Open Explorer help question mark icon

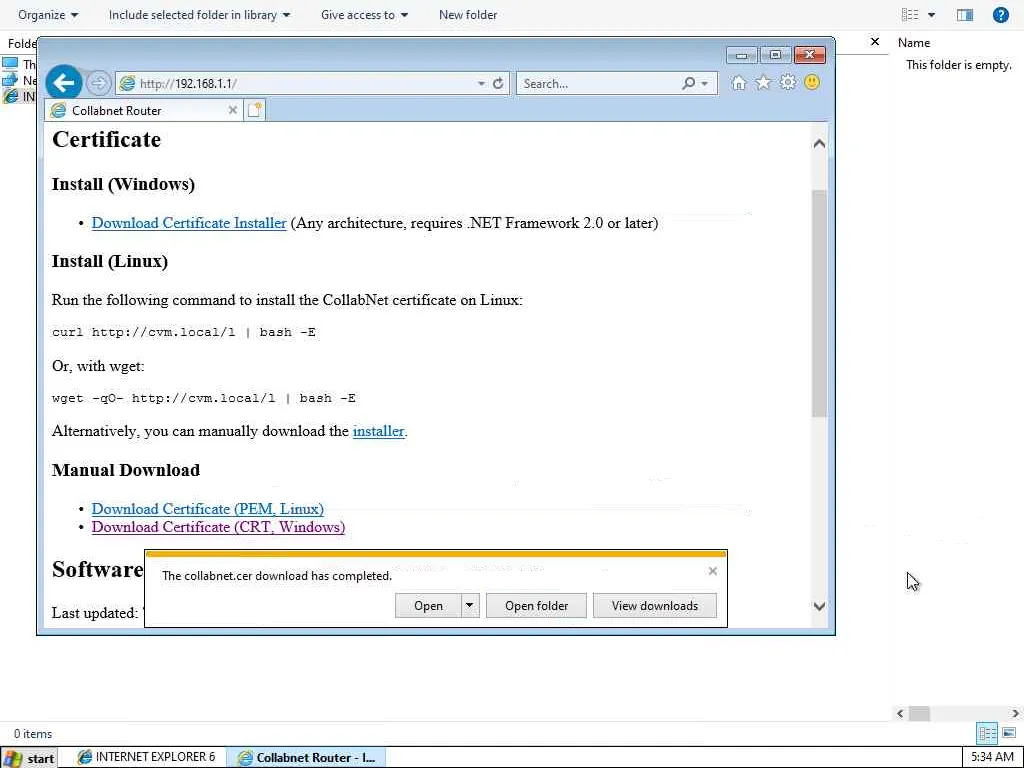[x=1000, y=14]
